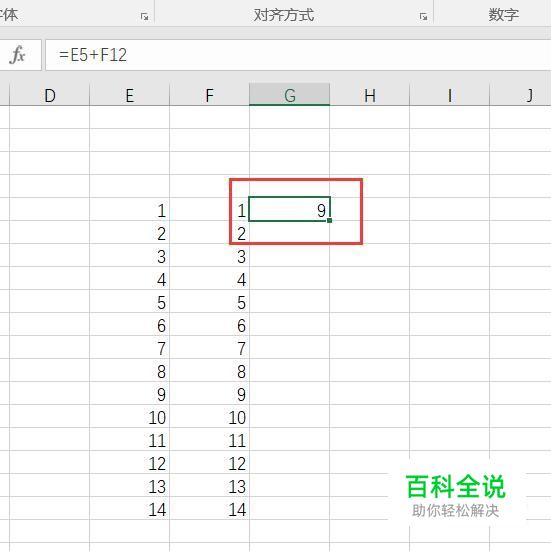Select column F cell with value 1
Viewport: 551px width, 551px height.
pos(209,209)
